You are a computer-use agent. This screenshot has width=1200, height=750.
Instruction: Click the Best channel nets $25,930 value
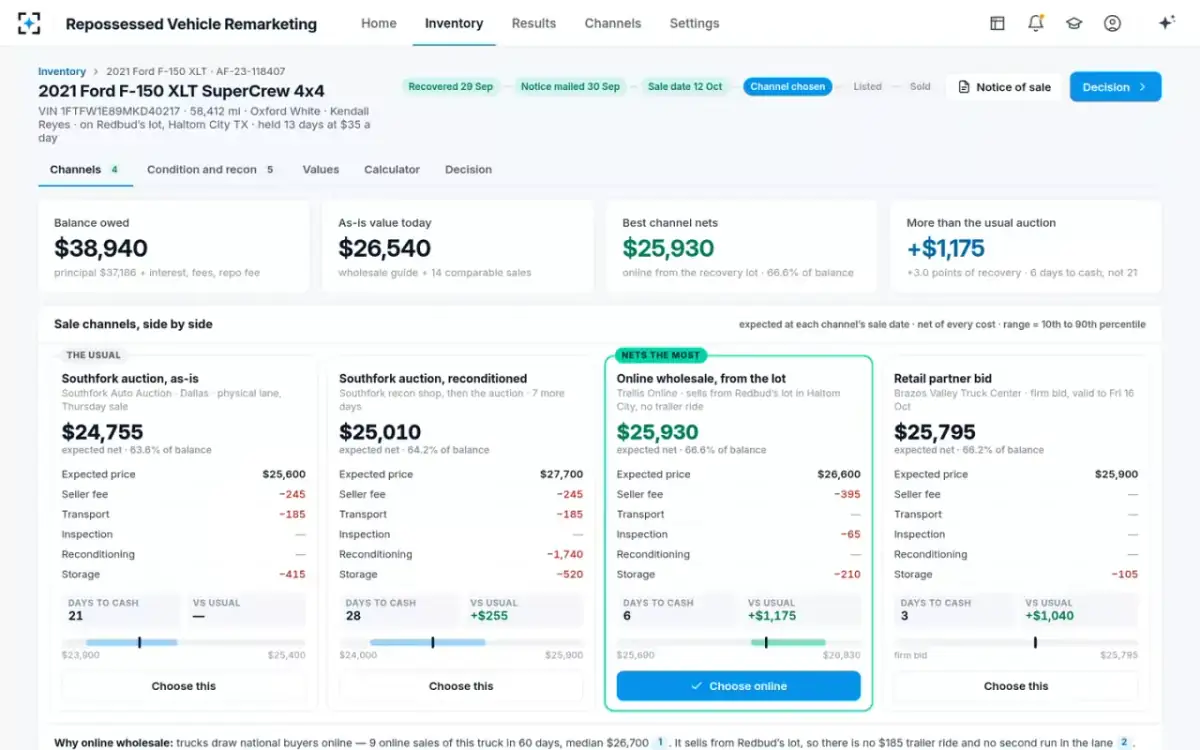(669, 248)
